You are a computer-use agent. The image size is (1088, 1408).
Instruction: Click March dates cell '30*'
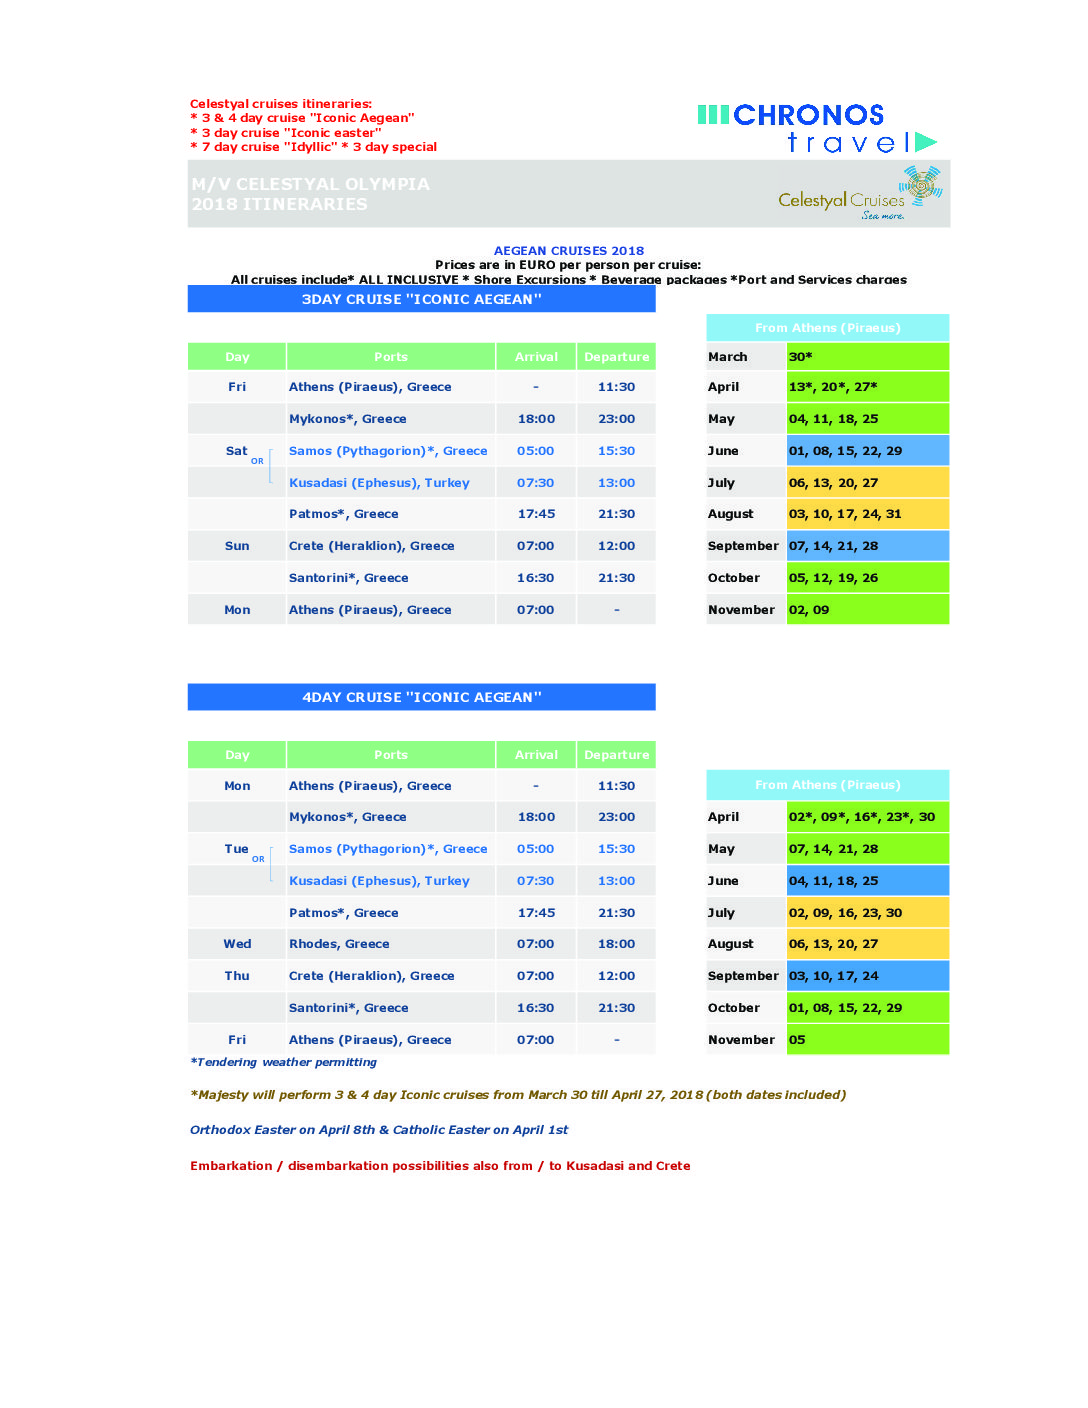(x=868, y=357)
